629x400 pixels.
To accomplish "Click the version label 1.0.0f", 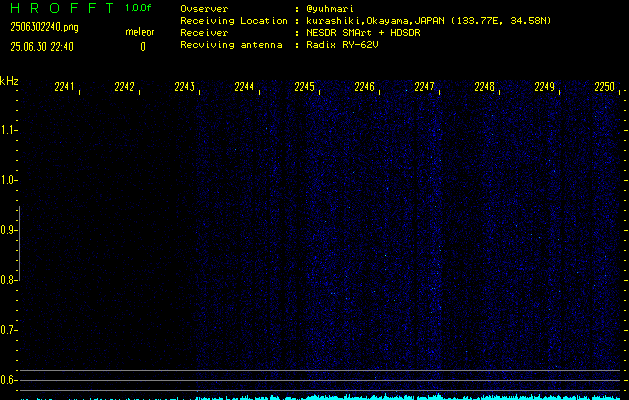I will pos(138,8).
